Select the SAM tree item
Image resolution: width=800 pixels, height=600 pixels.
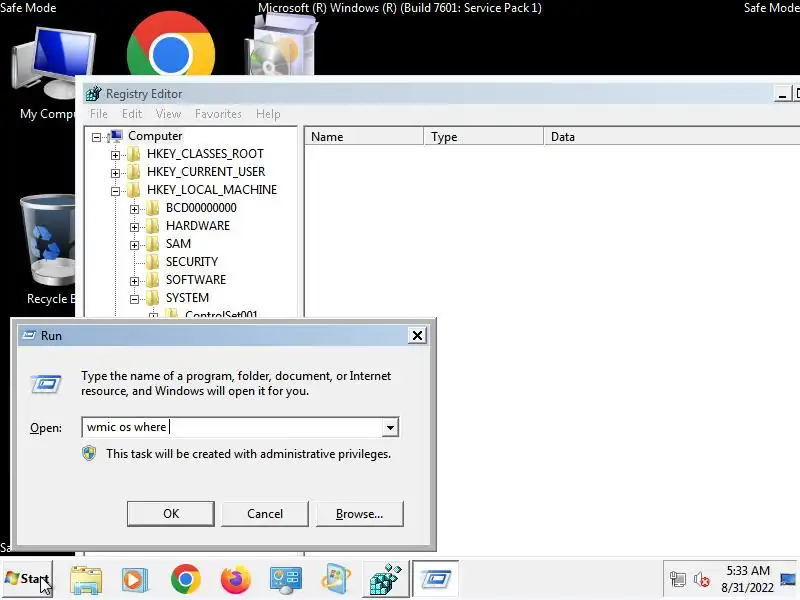pyautogui.click(x=178, y=244)
